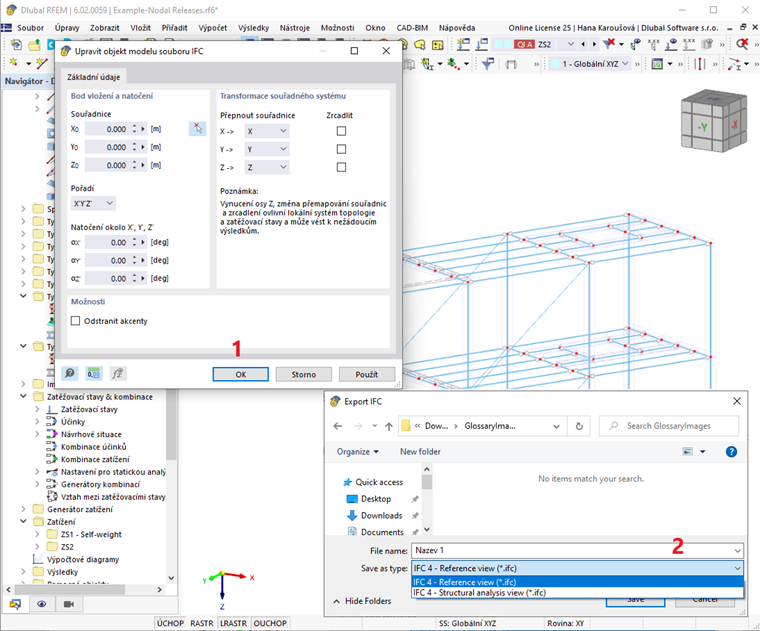Click the Navigator Data tab icon at bottom
This screenshot has height=631, width=760.
tap(15, 604)
